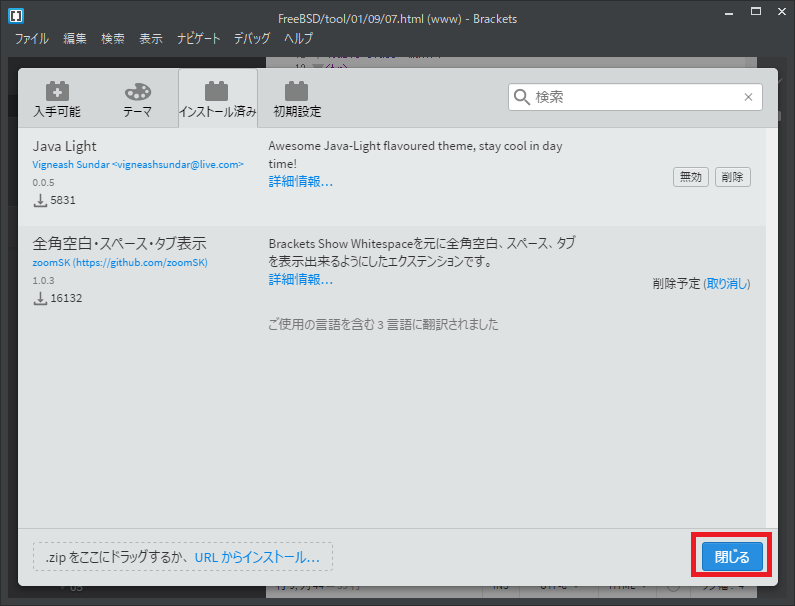Open Vigneash Sundar author link
The height and width of the screenshot is (606, 795).
point(138,164)
